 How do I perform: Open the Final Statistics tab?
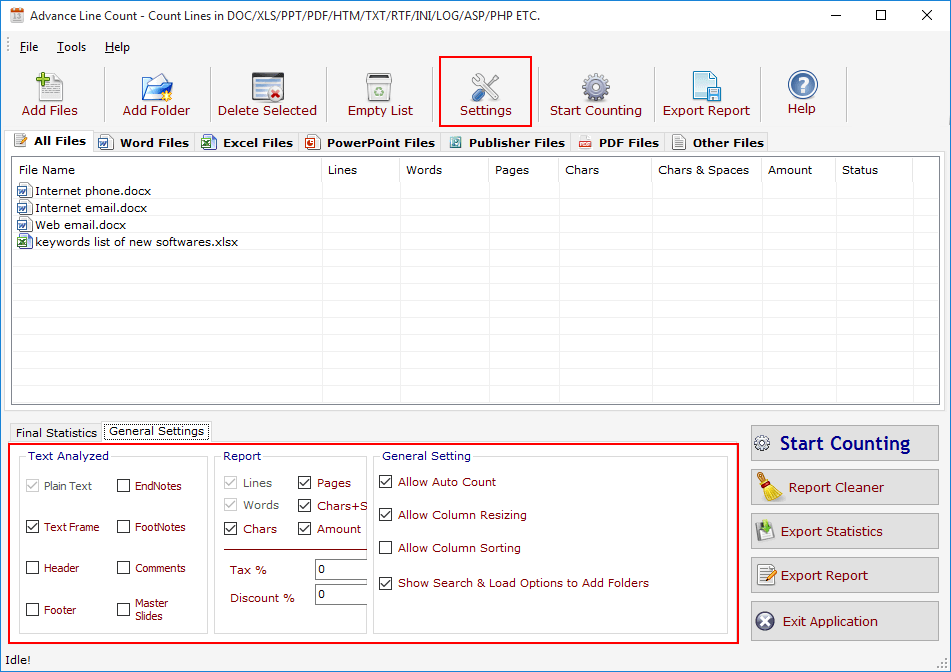point(56,432)
